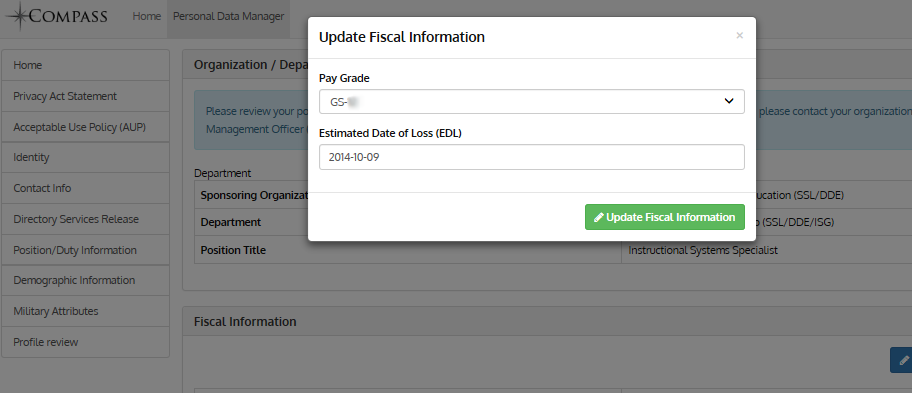Open Privacy Act Statement in sidebar
This screenshot has height=393, width=912.
(x=86, y=96)
